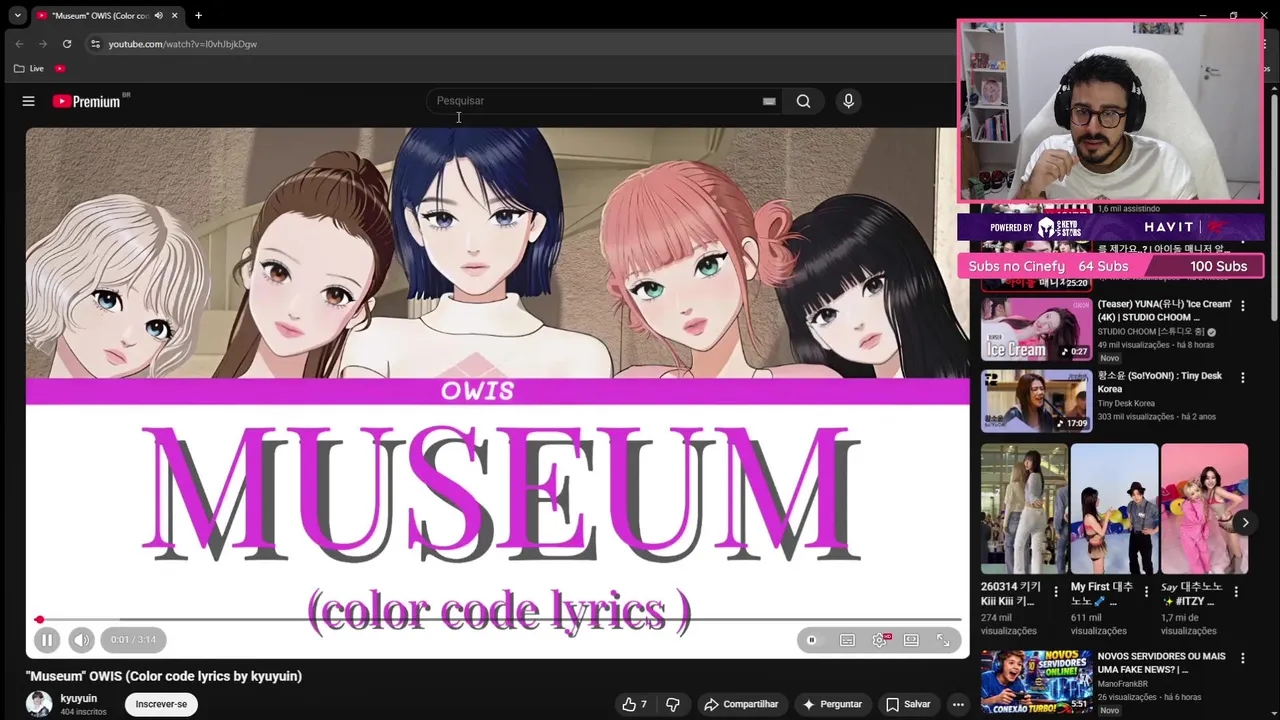Open options for 'NOVOS SERVIDORES OU MAIS' video
The height and width of the screenshot is (720, 1280).
pyautogui.click(x=1243, y=658)
